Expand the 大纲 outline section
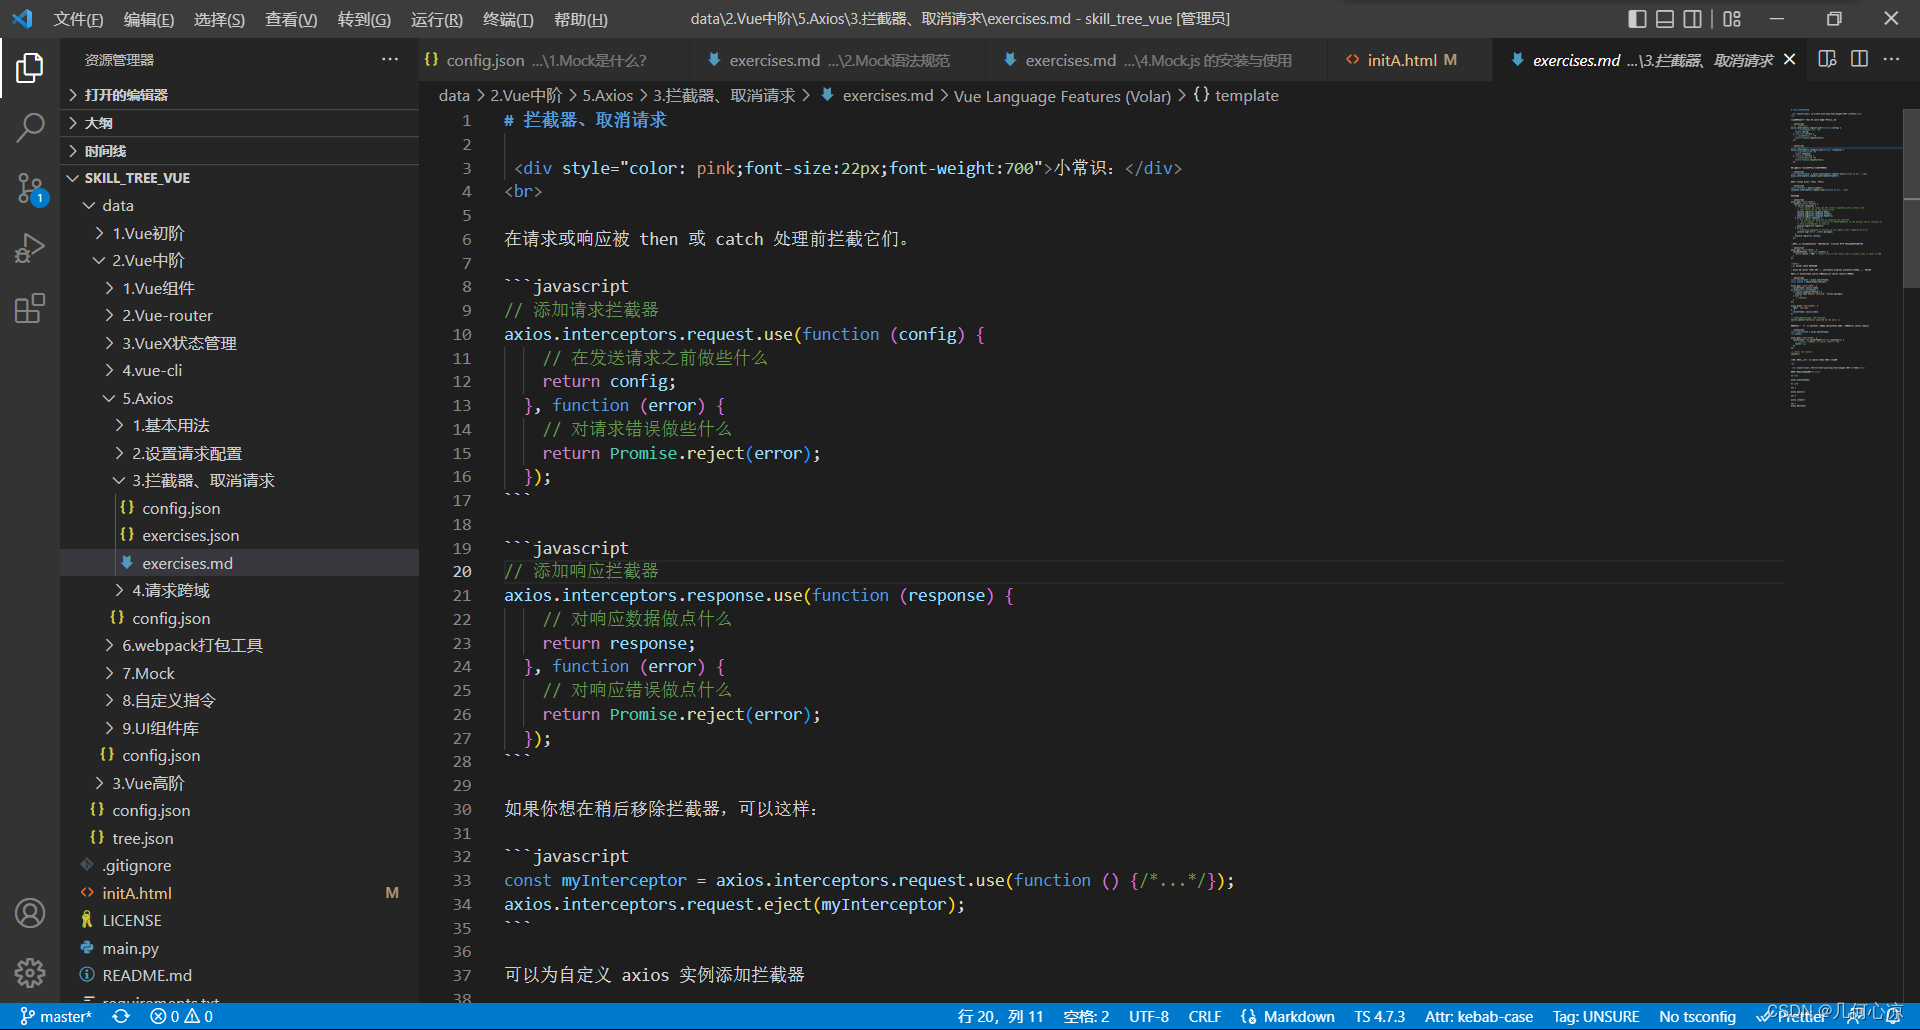Screen dimensions: 1920x1030 (240, 123)
